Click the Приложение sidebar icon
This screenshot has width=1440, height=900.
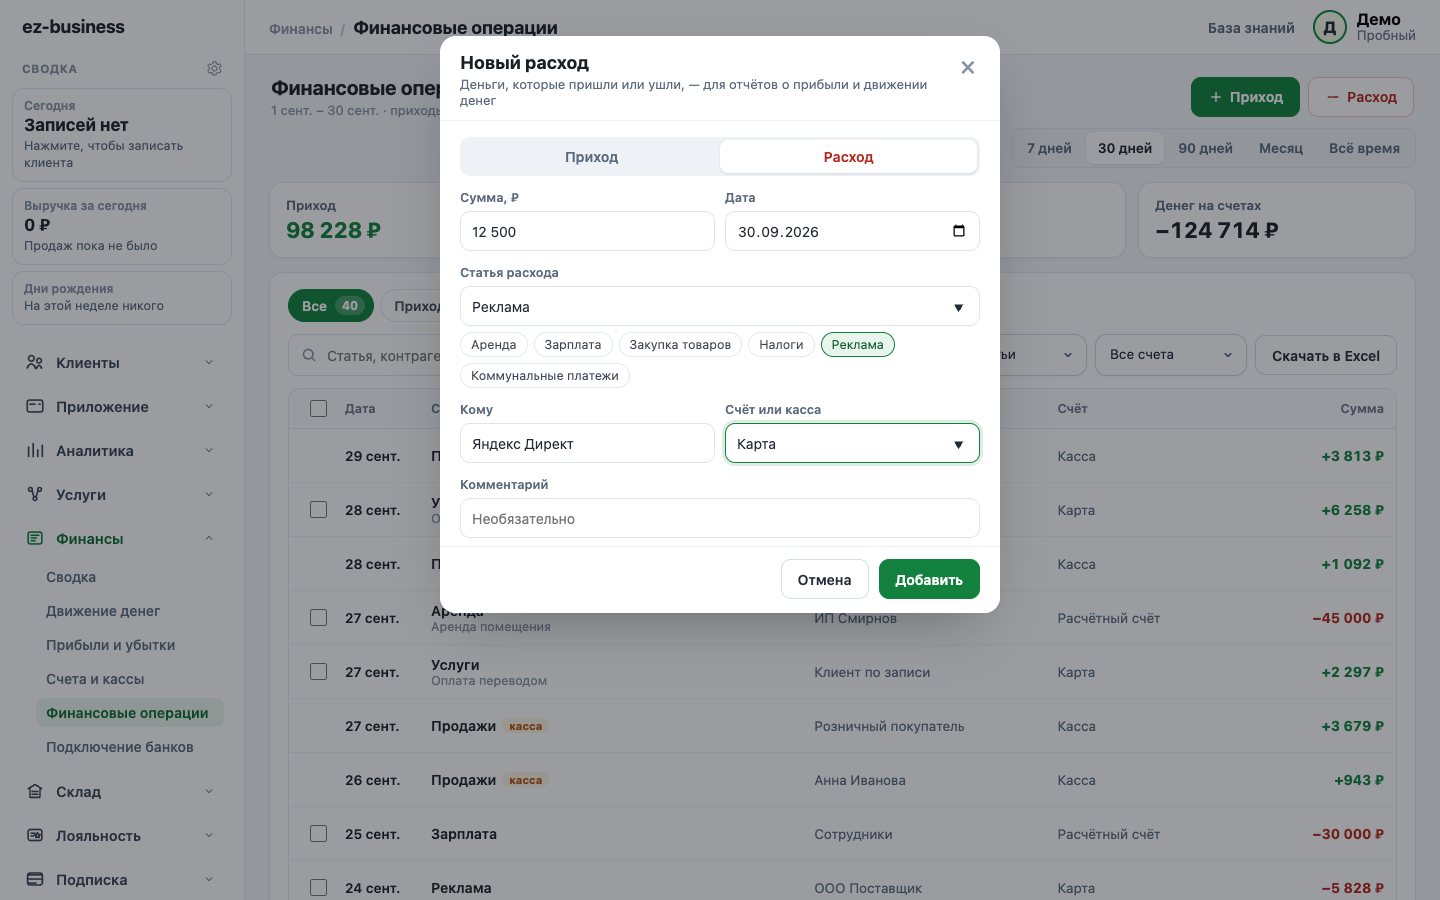35,407
